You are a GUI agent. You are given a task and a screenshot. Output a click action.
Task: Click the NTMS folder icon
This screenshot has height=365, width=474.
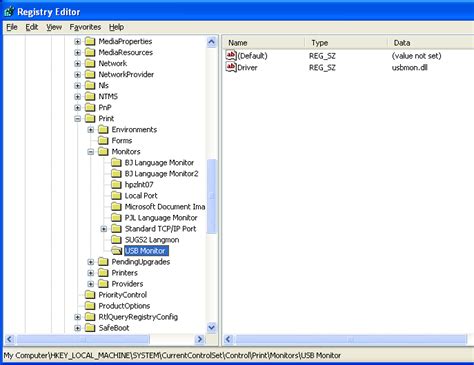pos(90,96)
